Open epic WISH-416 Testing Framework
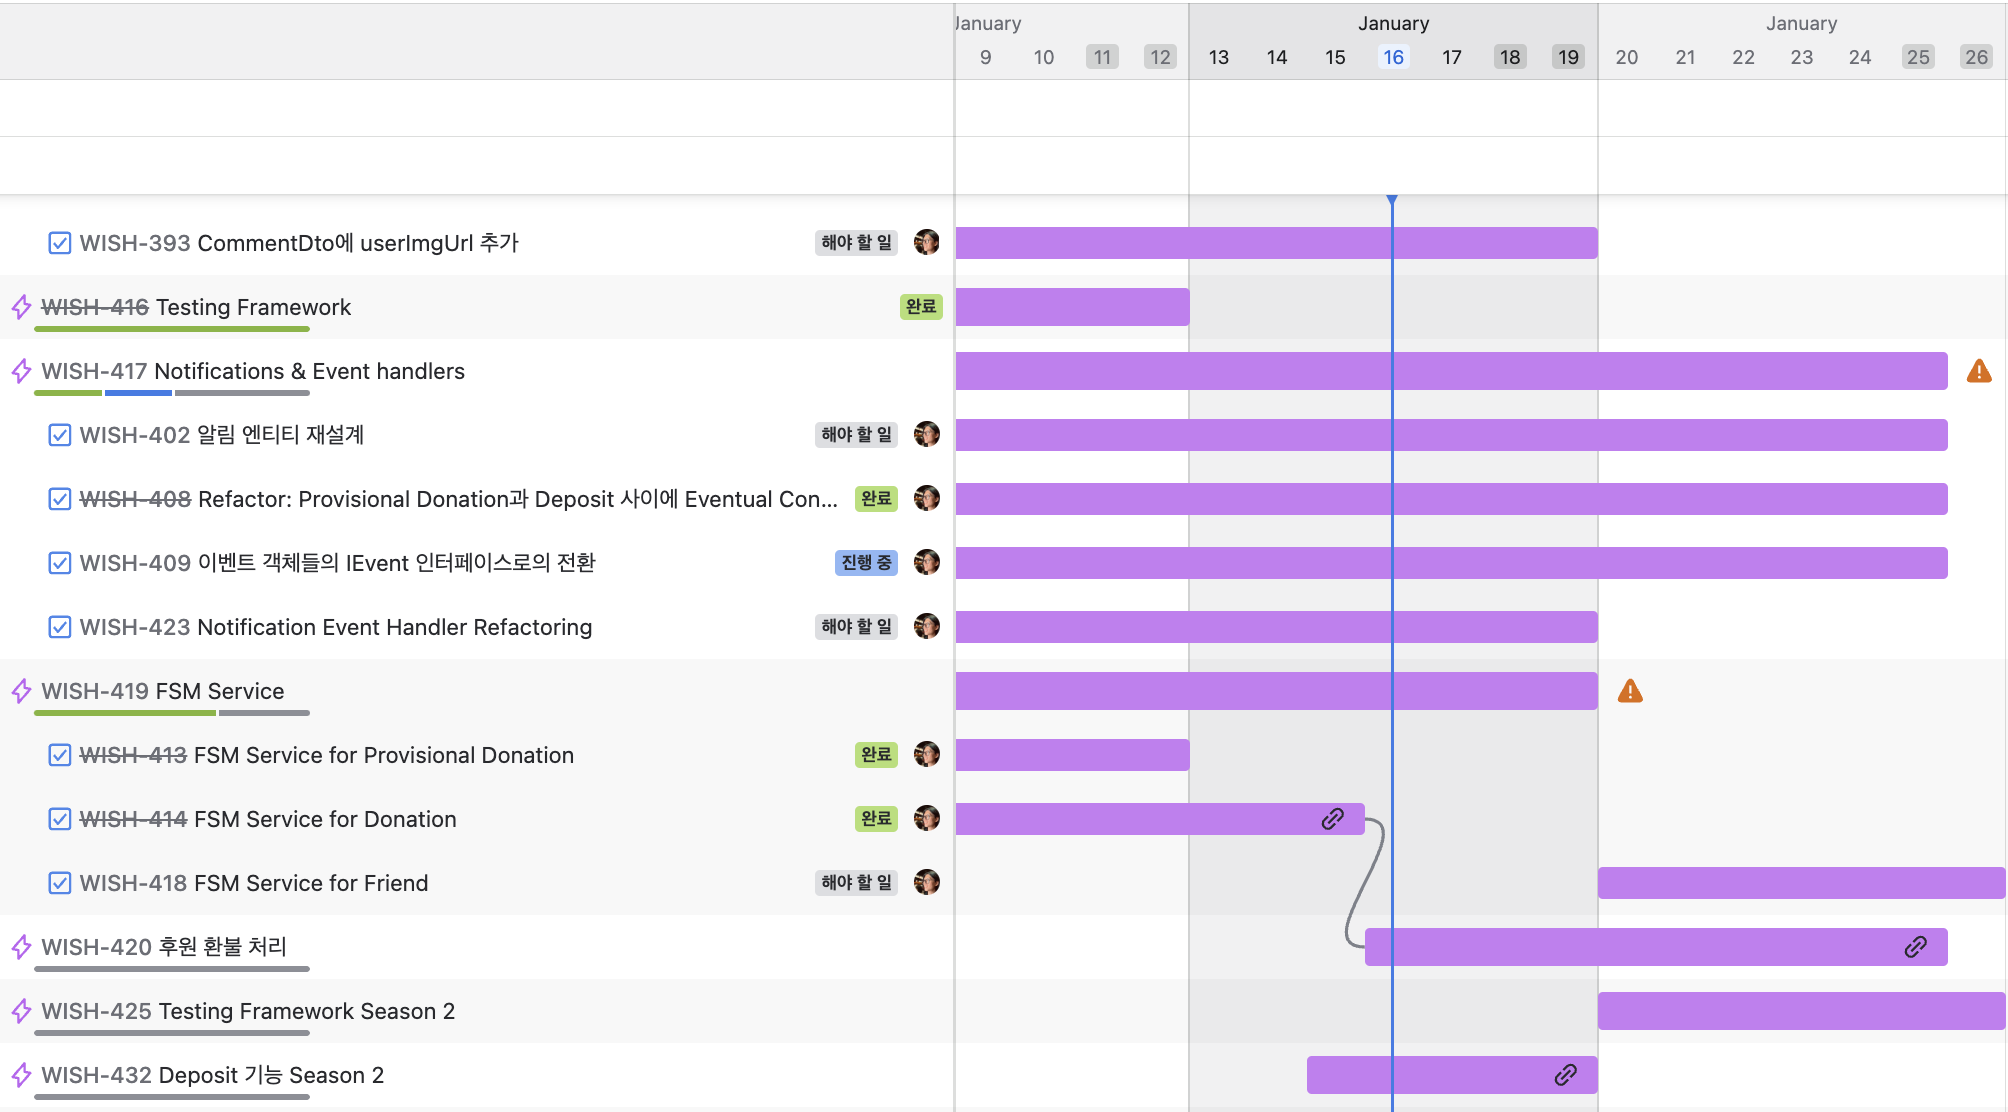2008x1112 pixels. pyautogui.click(x=196, y=307)
